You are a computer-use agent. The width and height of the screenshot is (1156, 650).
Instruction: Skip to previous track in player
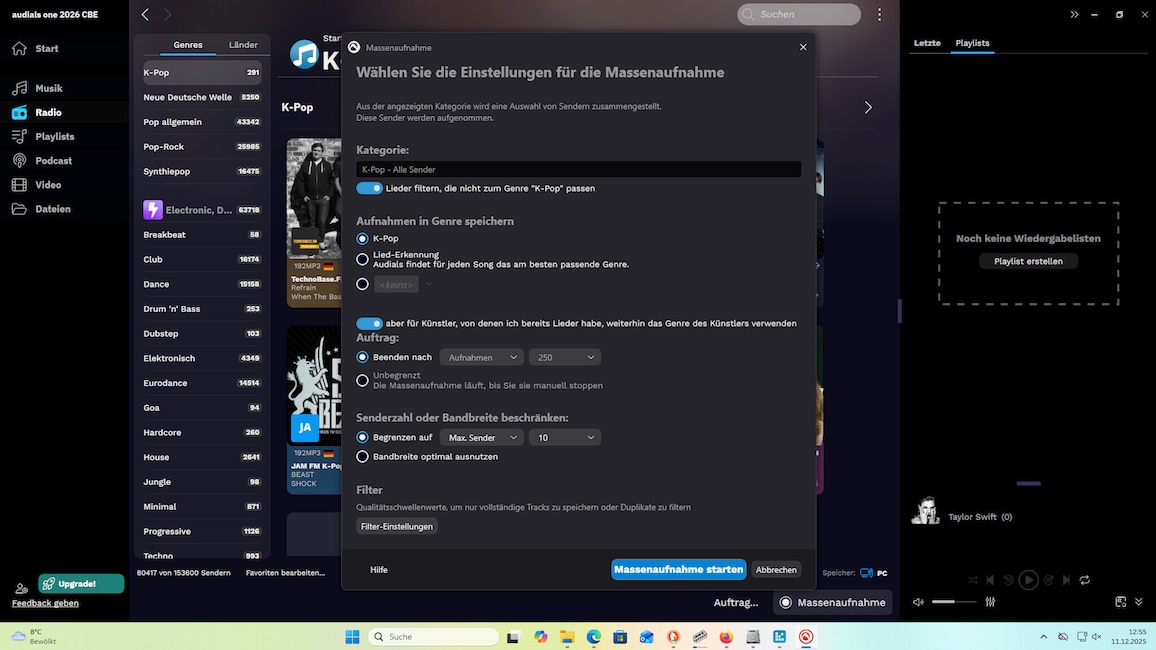[990, 580]
